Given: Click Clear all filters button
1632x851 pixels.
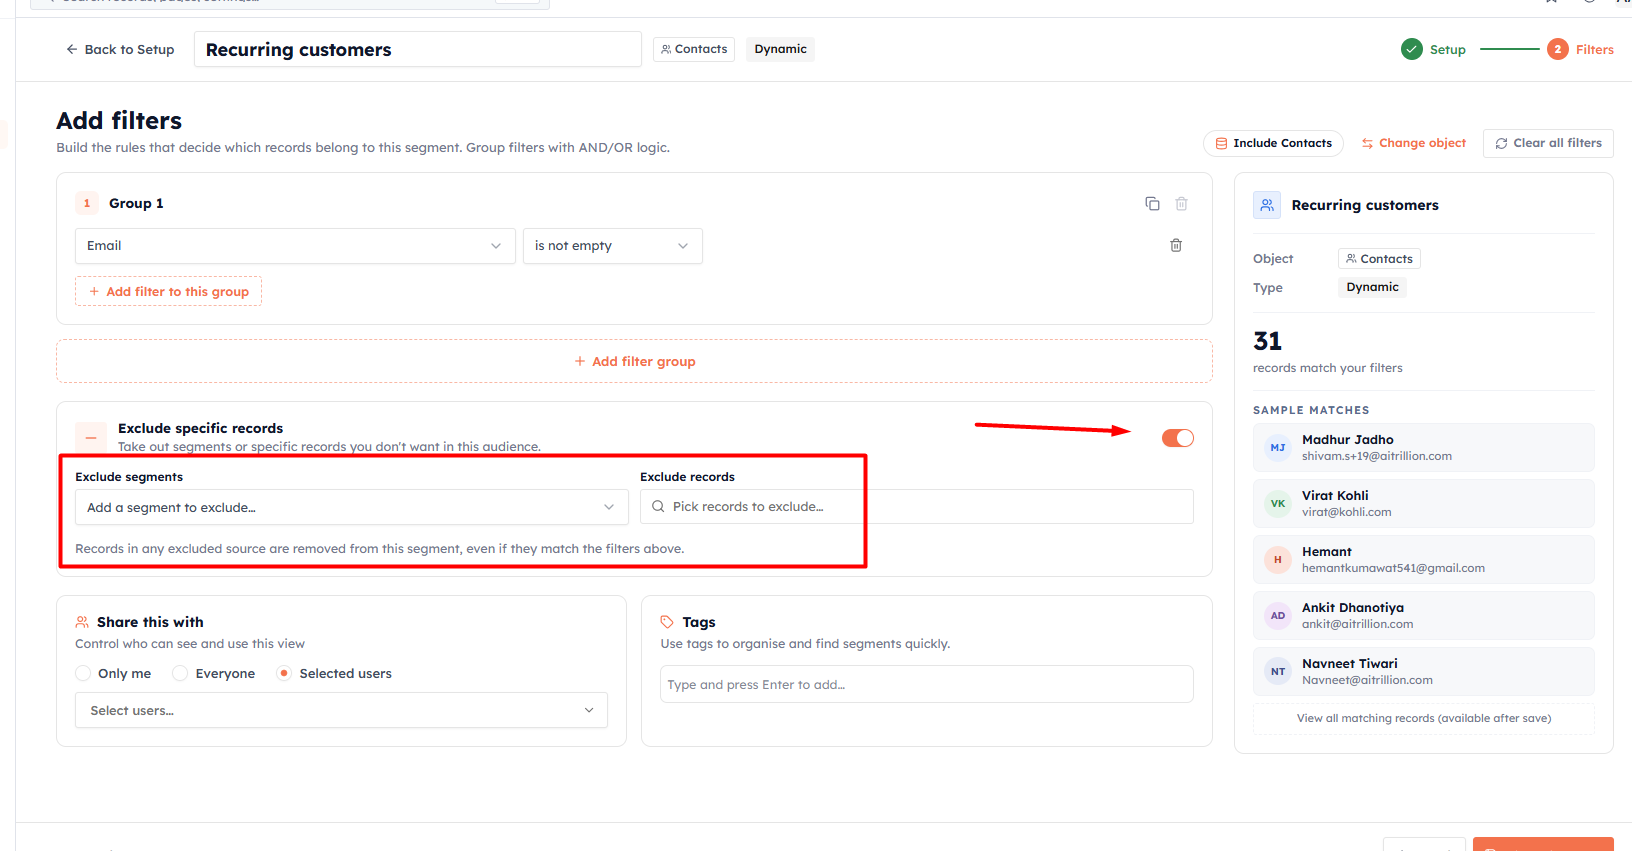Looking at the screenshot, I should tap(1548, 143).
